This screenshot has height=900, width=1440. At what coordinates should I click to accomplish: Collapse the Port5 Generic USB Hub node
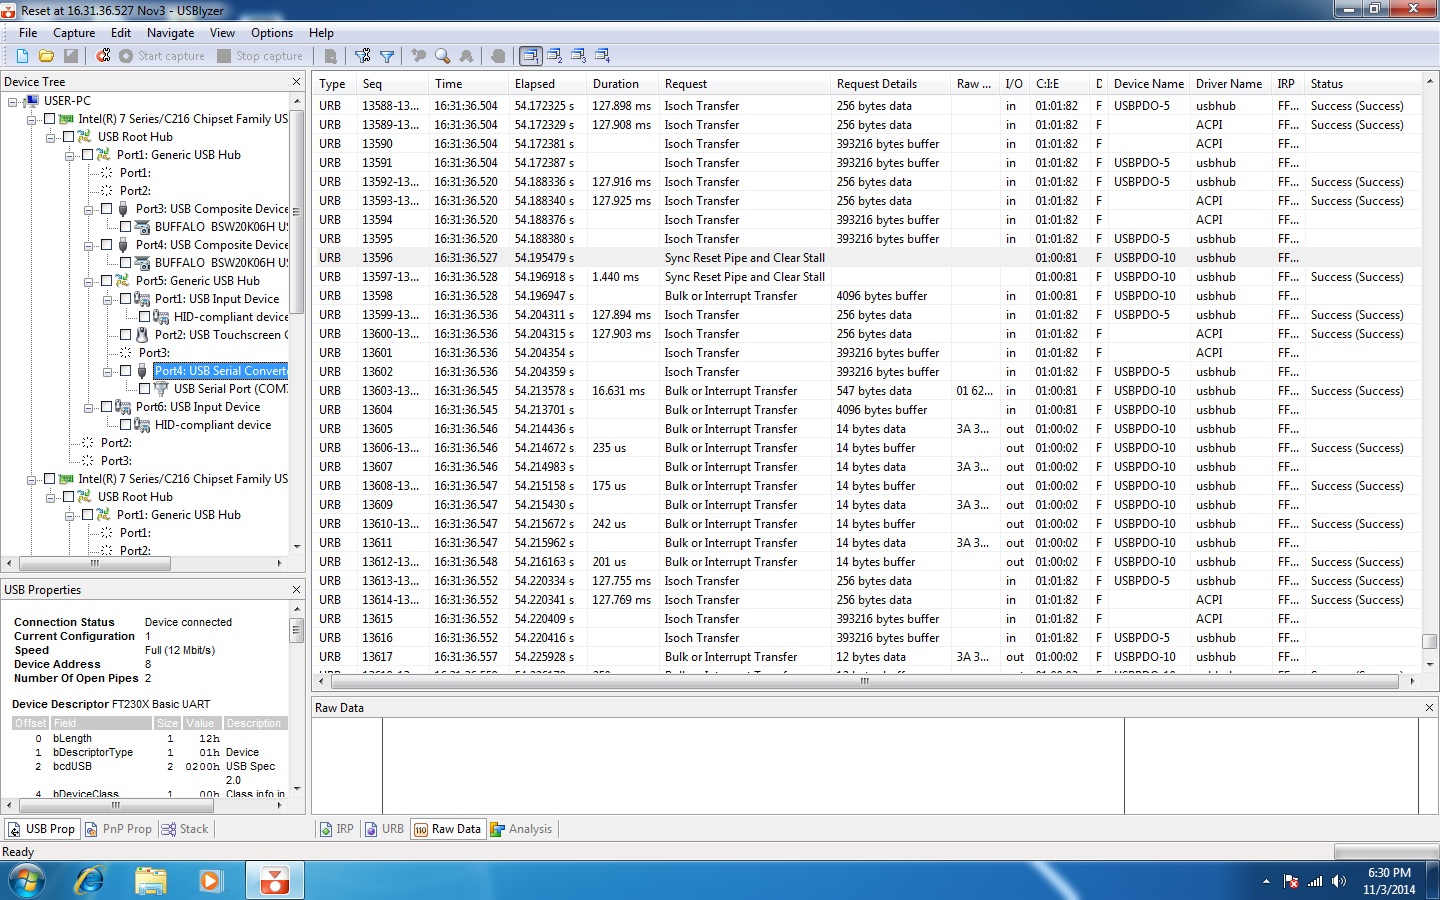click(x=89, y=281)
